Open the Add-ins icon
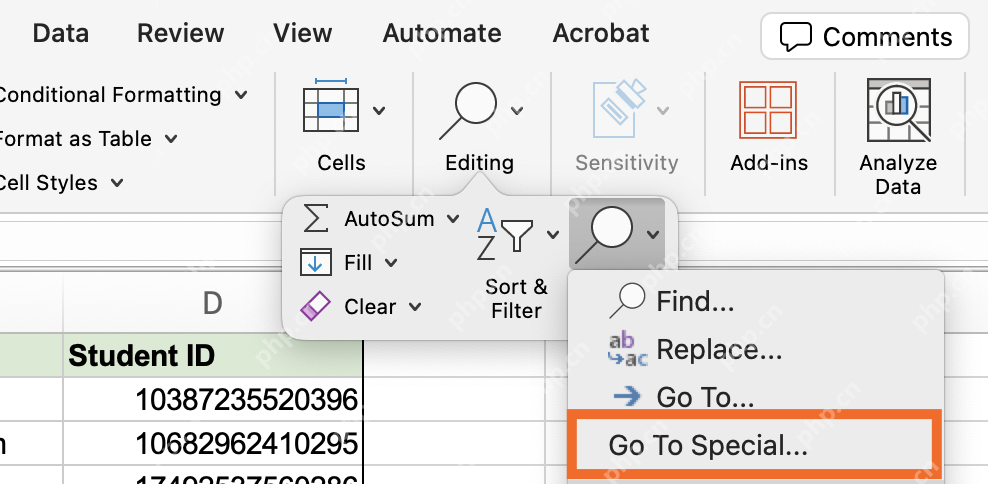The image size is (988, 484). [x=767, y=110]
